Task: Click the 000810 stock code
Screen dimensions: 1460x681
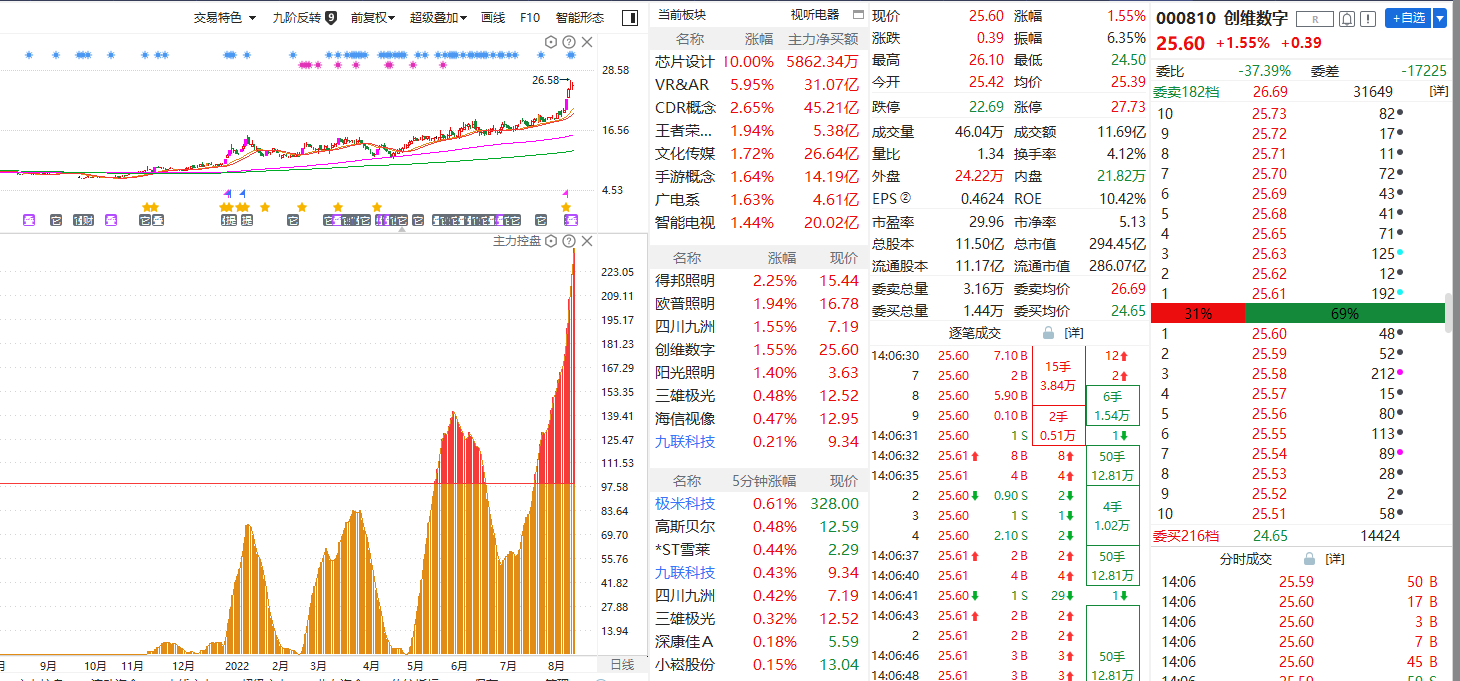Action: tap(1186, 18)
